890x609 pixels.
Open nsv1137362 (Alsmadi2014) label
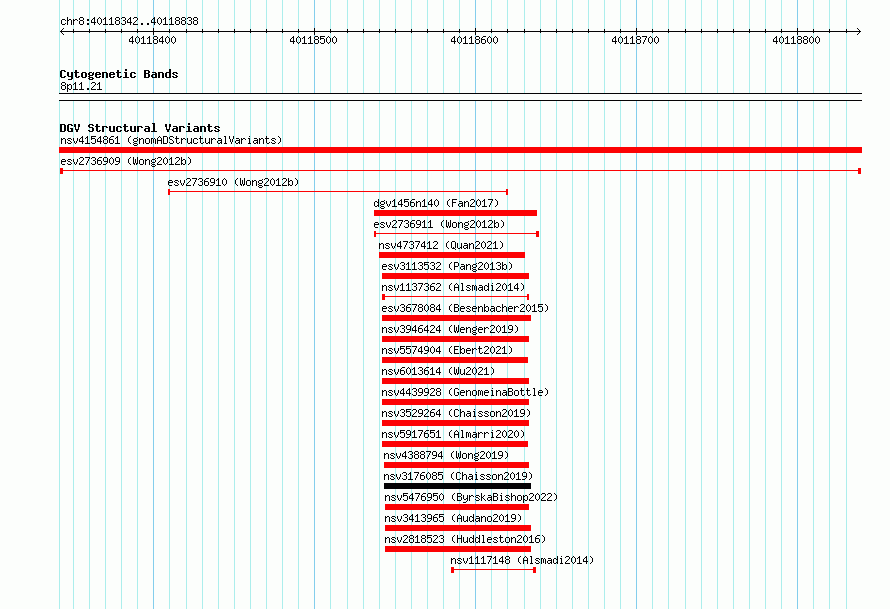click(x=453, y=287)
